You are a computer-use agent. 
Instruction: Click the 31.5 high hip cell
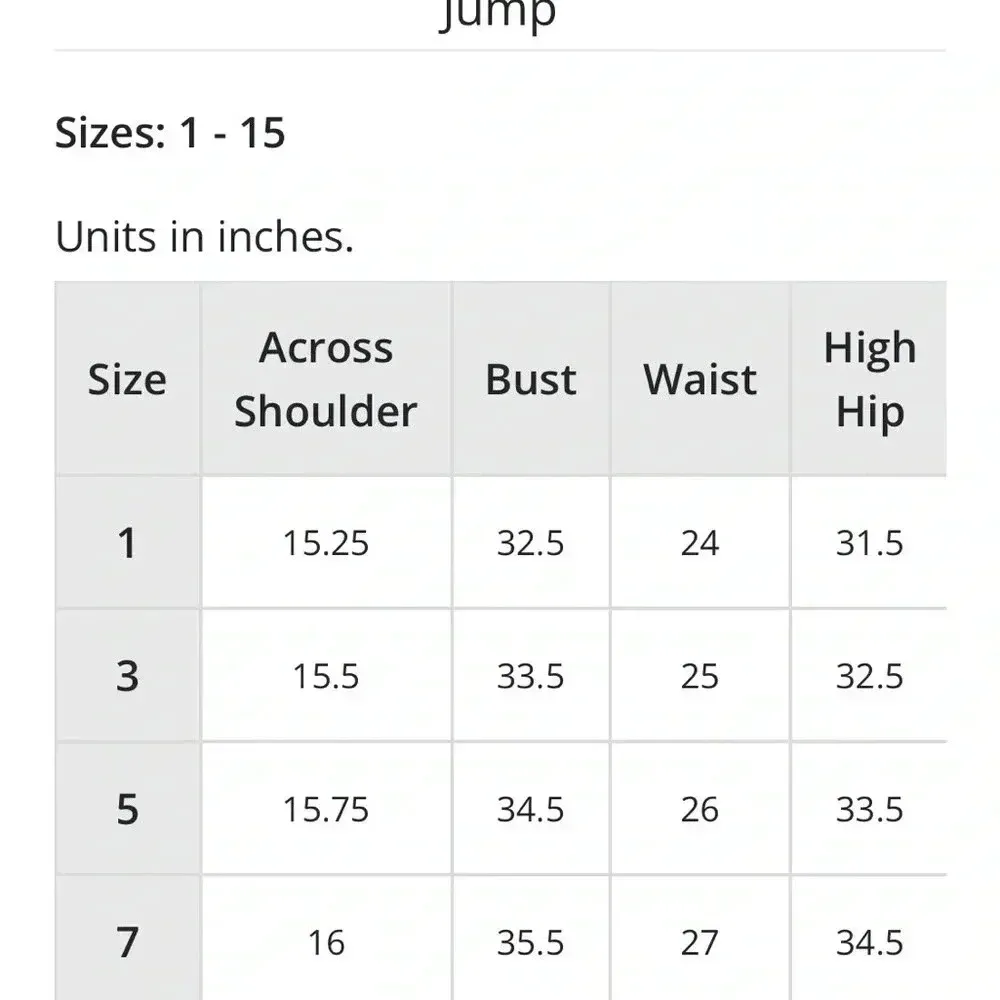click(869, 543)
